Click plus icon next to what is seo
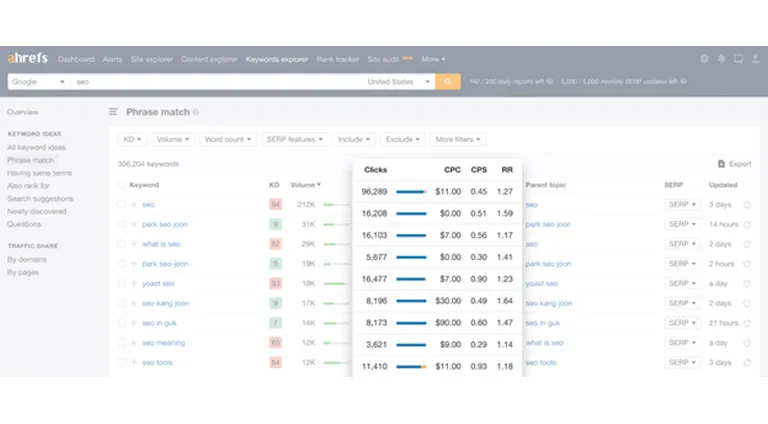The image size is (768, 424). pos(134,244)
